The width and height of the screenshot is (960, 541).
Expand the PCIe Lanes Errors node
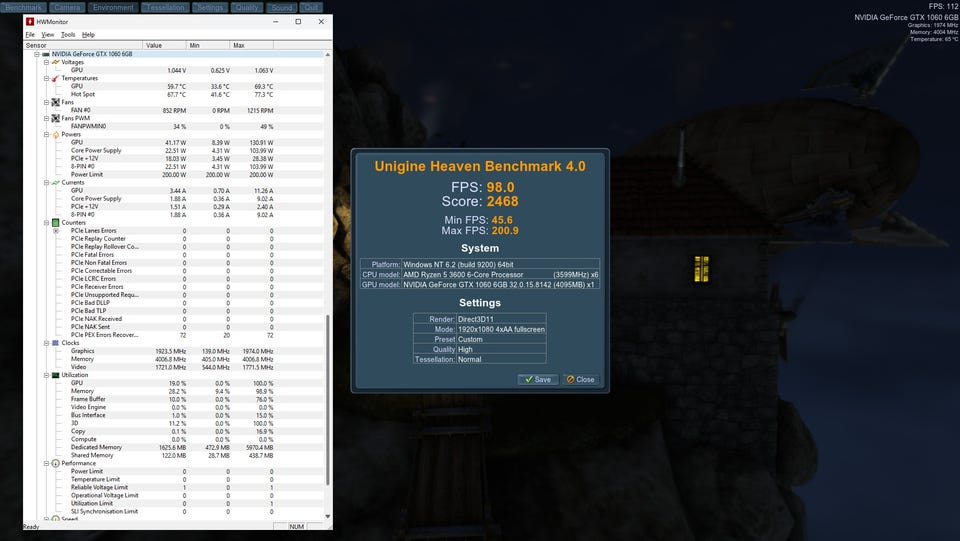(56, 231)
